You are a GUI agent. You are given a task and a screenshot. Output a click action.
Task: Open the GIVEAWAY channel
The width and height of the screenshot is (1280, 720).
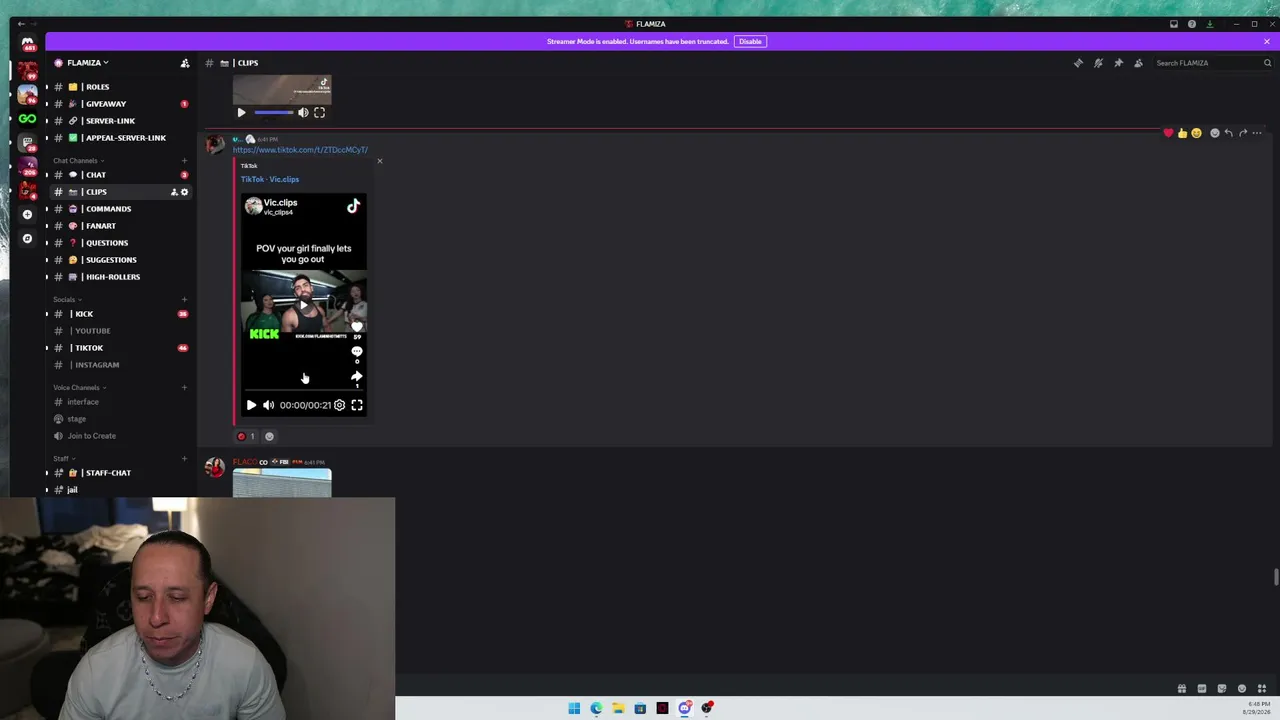click(121, 104)
